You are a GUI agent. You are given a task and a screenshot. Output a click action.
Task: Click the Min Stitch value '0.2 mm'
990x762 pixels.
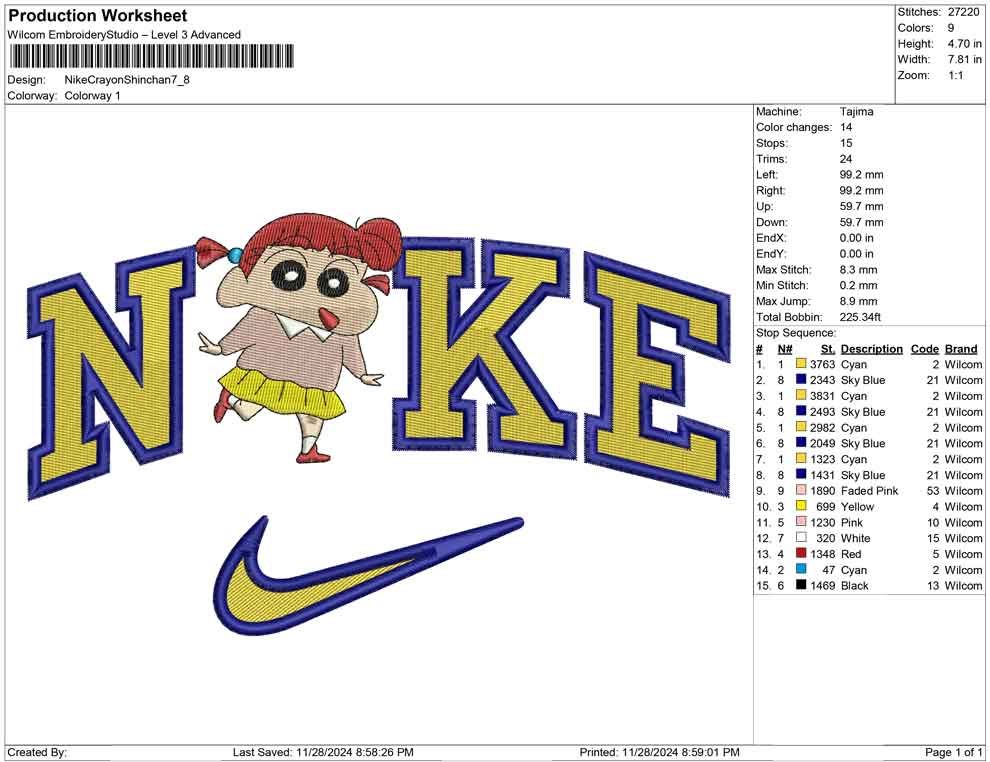point(859,285)
